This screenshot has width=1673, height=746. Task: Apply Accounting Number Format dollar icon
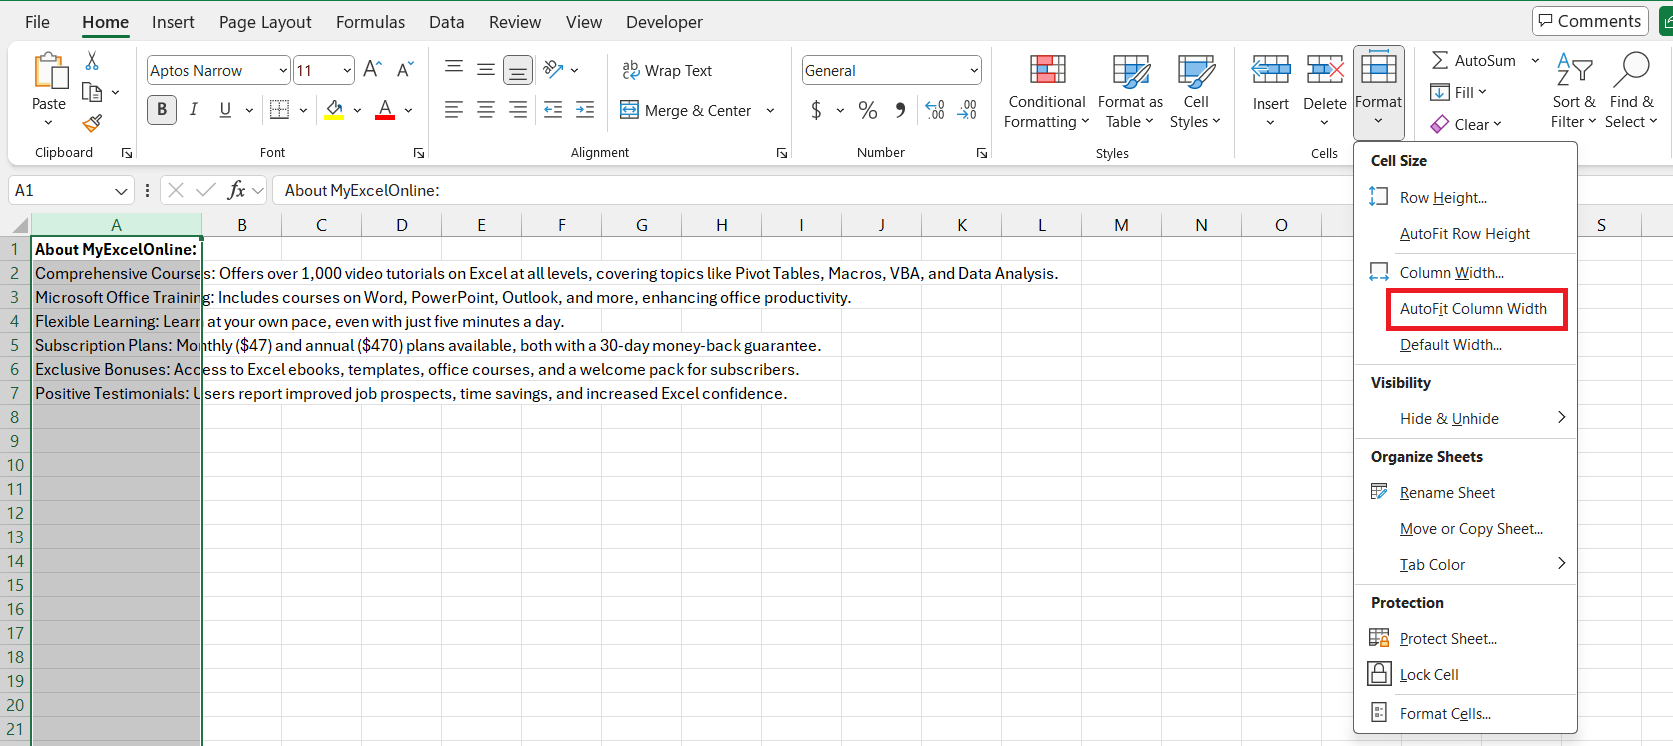(816, 110)
